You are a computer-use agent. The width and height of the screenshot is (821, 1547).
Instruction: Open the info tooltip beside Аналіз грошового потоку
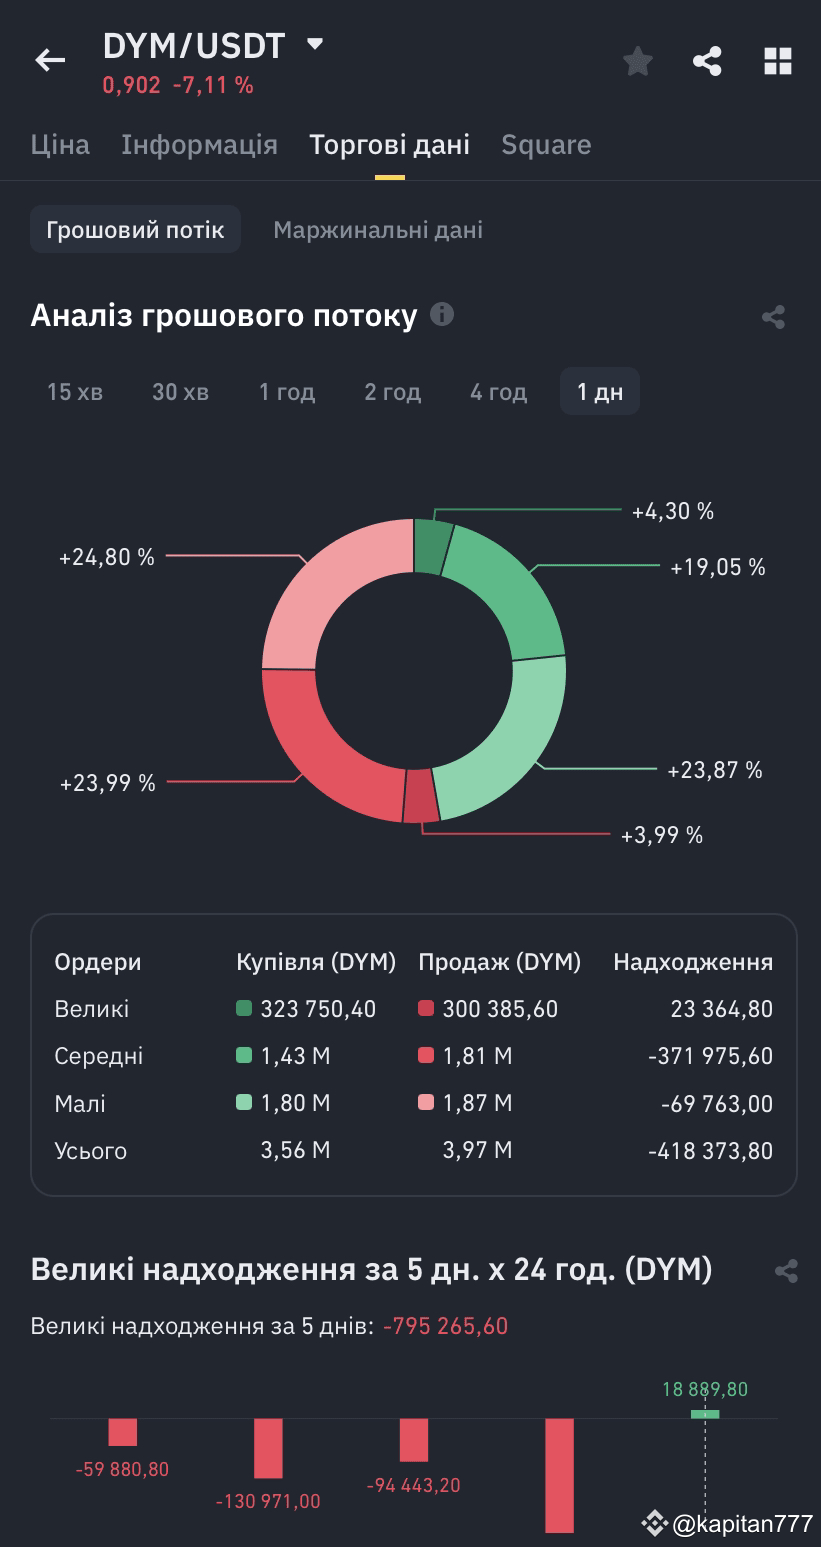tap(440, 315)
